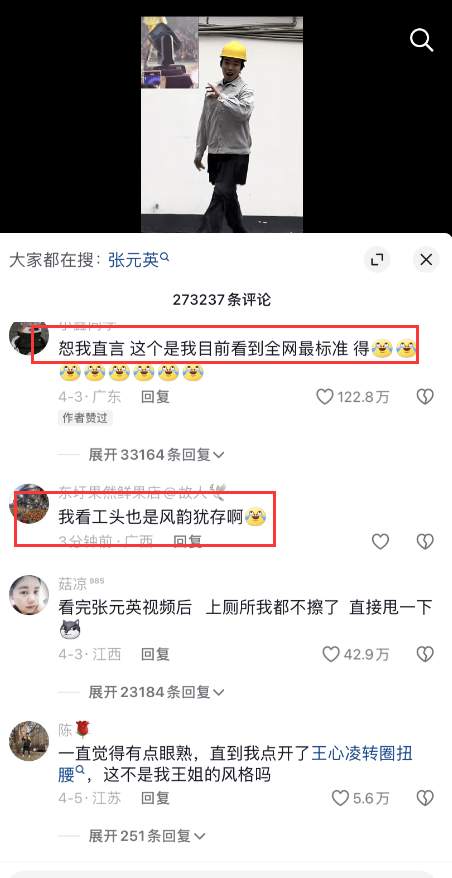This screenshot has height=878, width=452.
Task: Like the 风韵犹存 comment
Action: coord(380,541)
